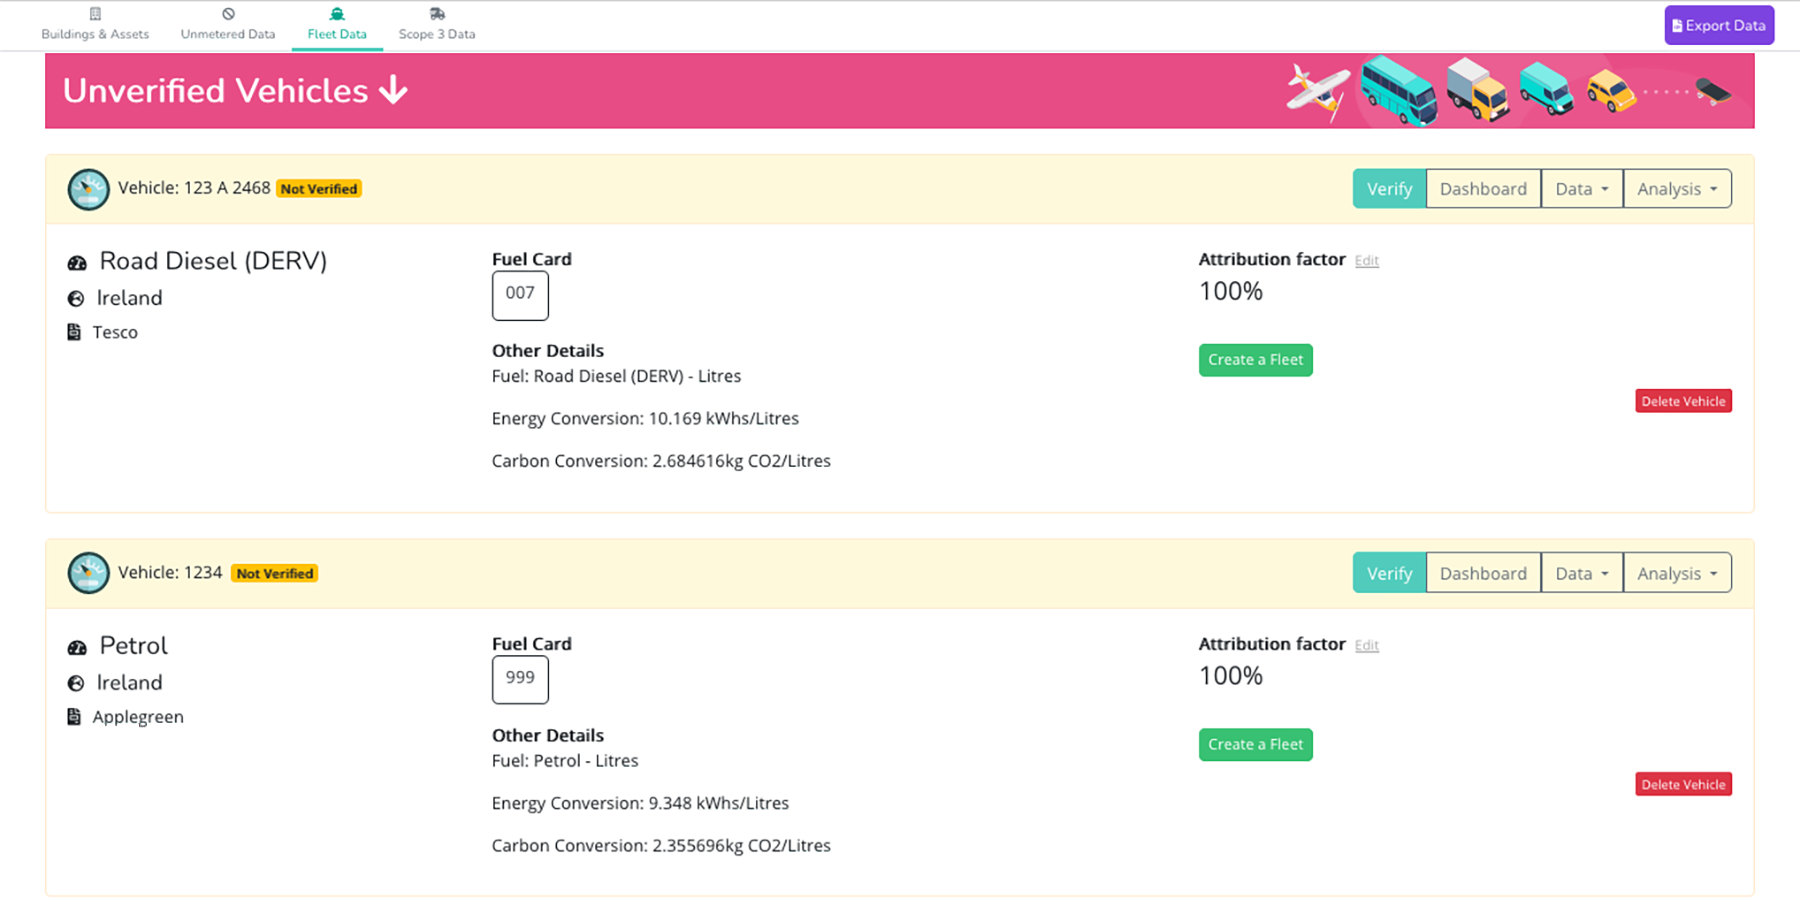Viewport: 1800px width, 914px height.
Task: Switch to the Unmetered Data tab
Action: click(x=228, y=25)
